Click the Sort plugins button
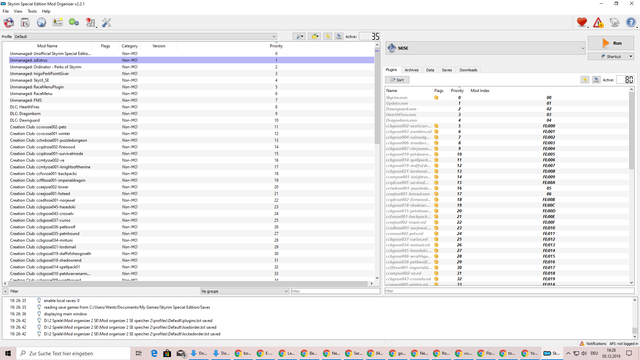Viewport: 640px width, 360px height. click(x=397, y=80)
